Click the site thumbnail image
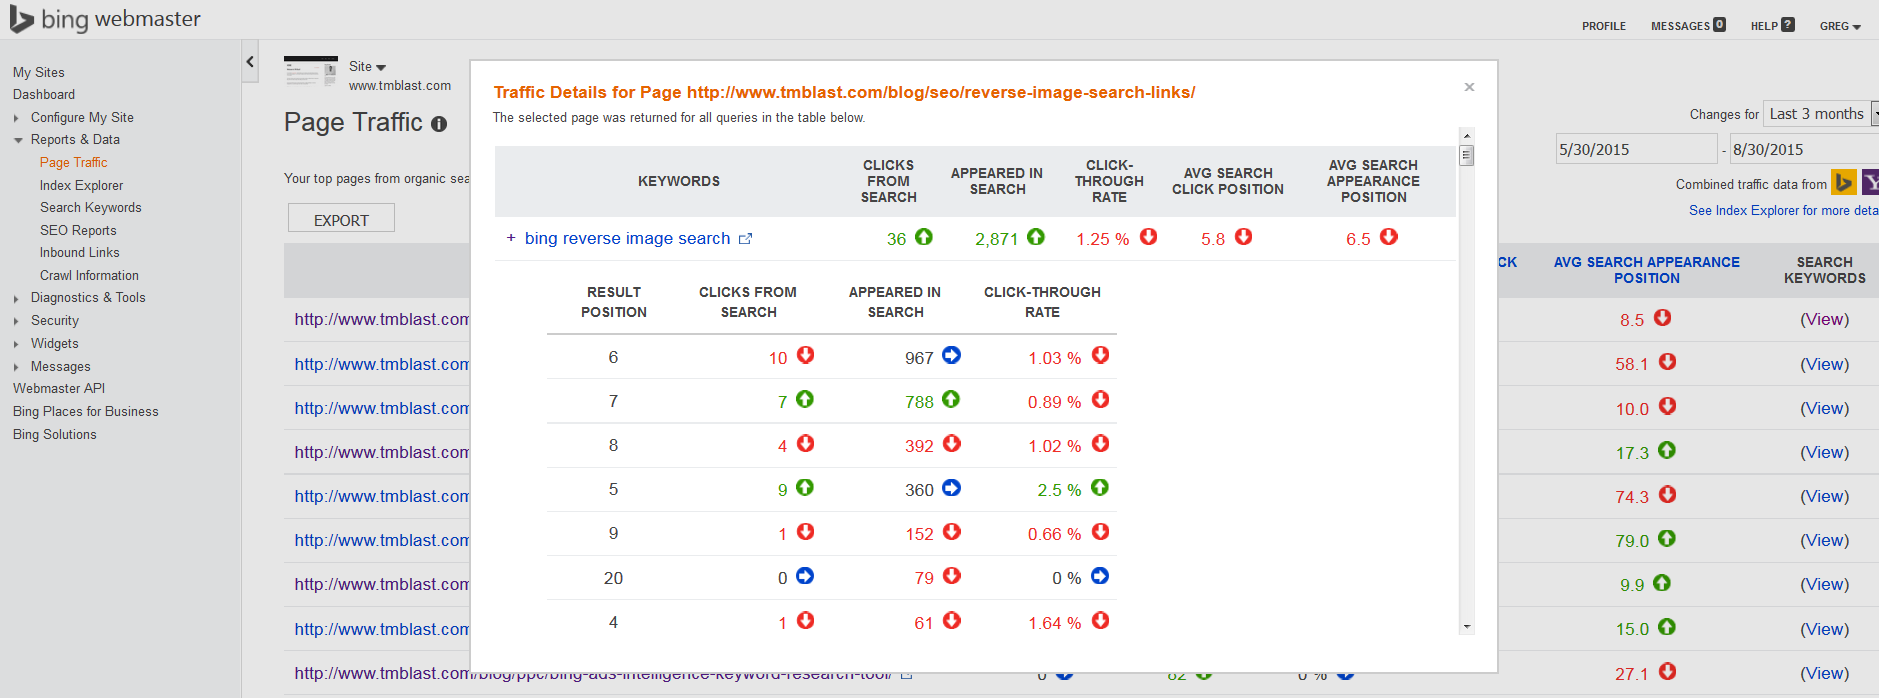The height and width of the screenshot is (698, 1879). (x=311, y=72)
